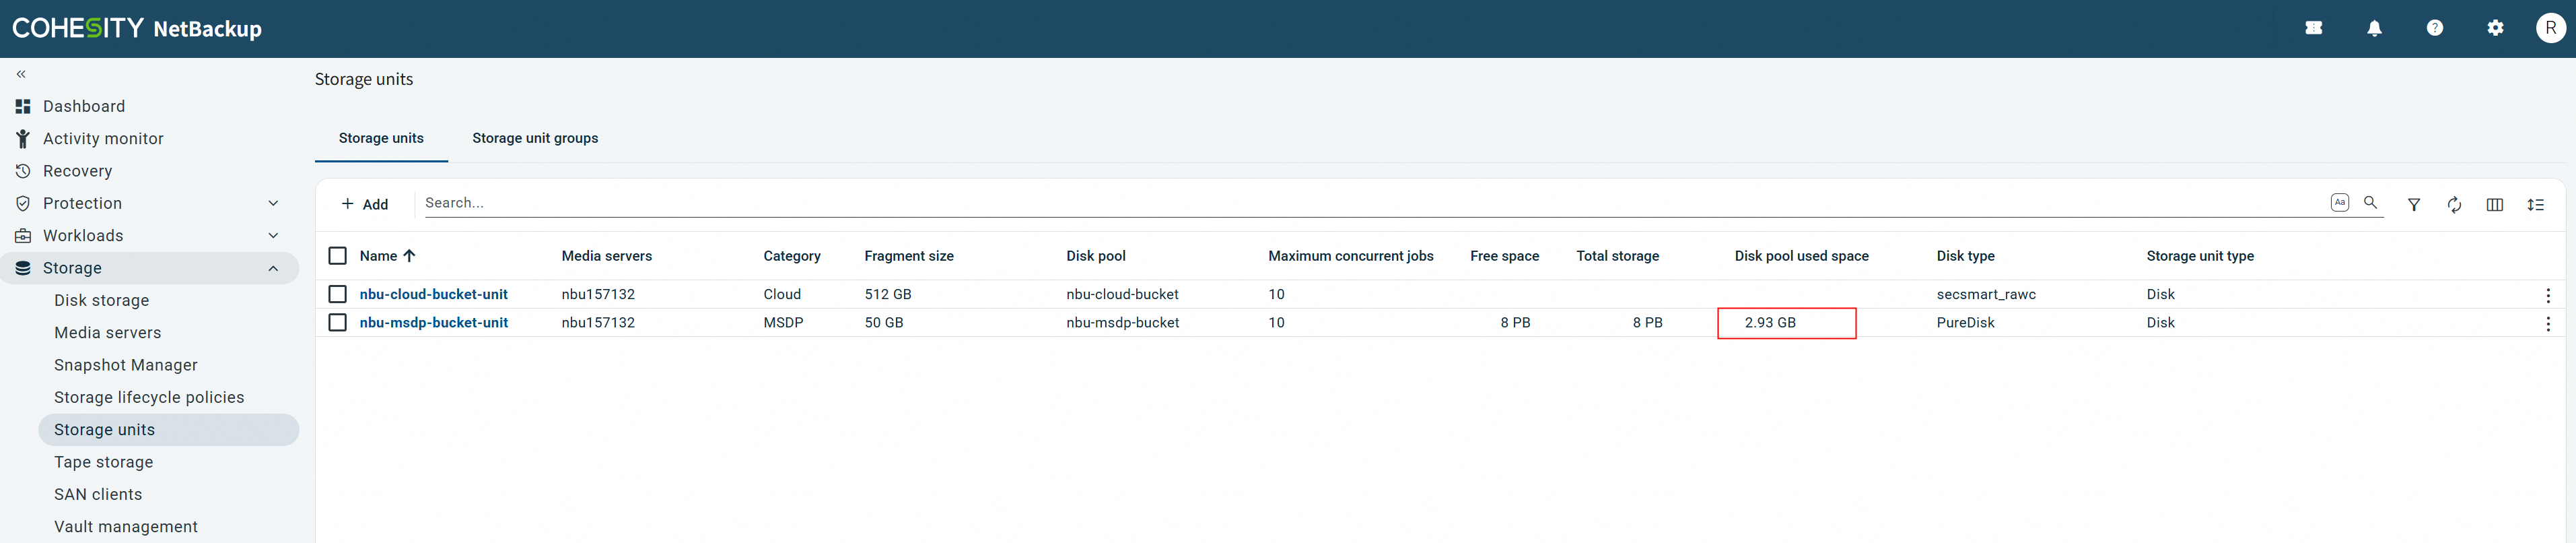Collapse the left navigation sidebar
The image size is (2576, 543).
(x=21, y=74)
